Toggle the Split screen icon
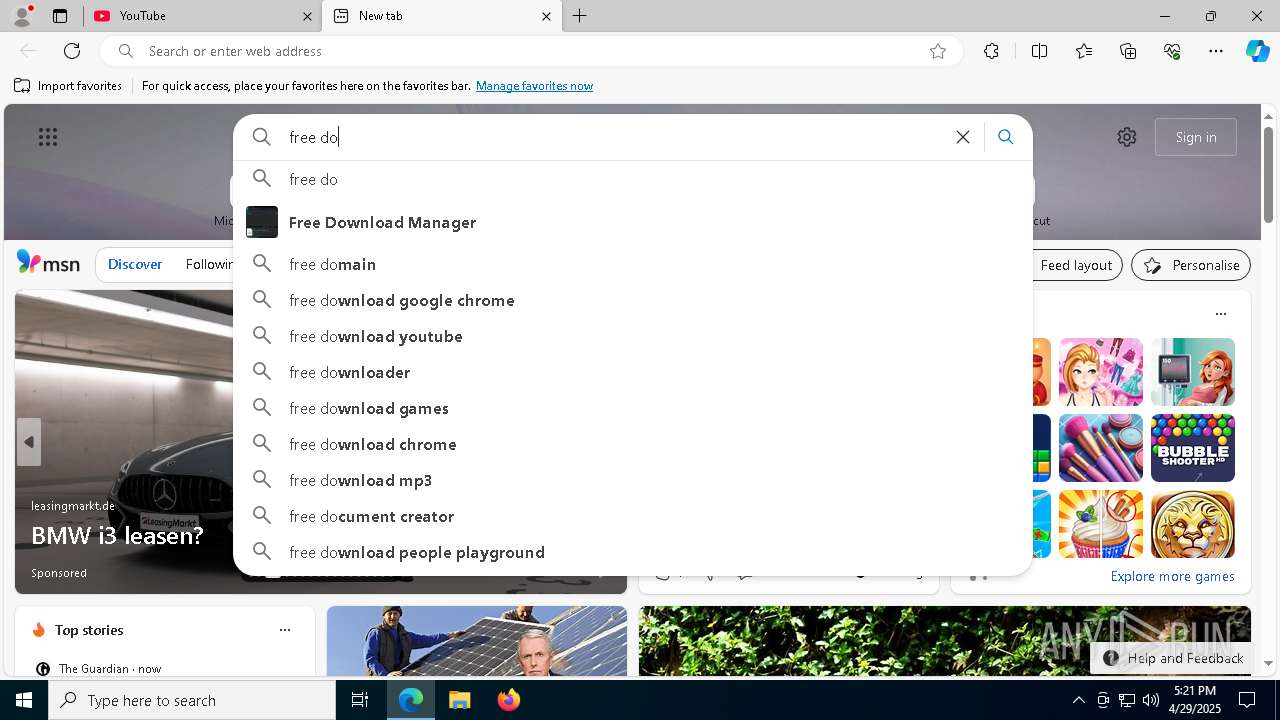The height and width of the screenshot is (720, 1280). pyautogui.click(x=1039, y=51)
